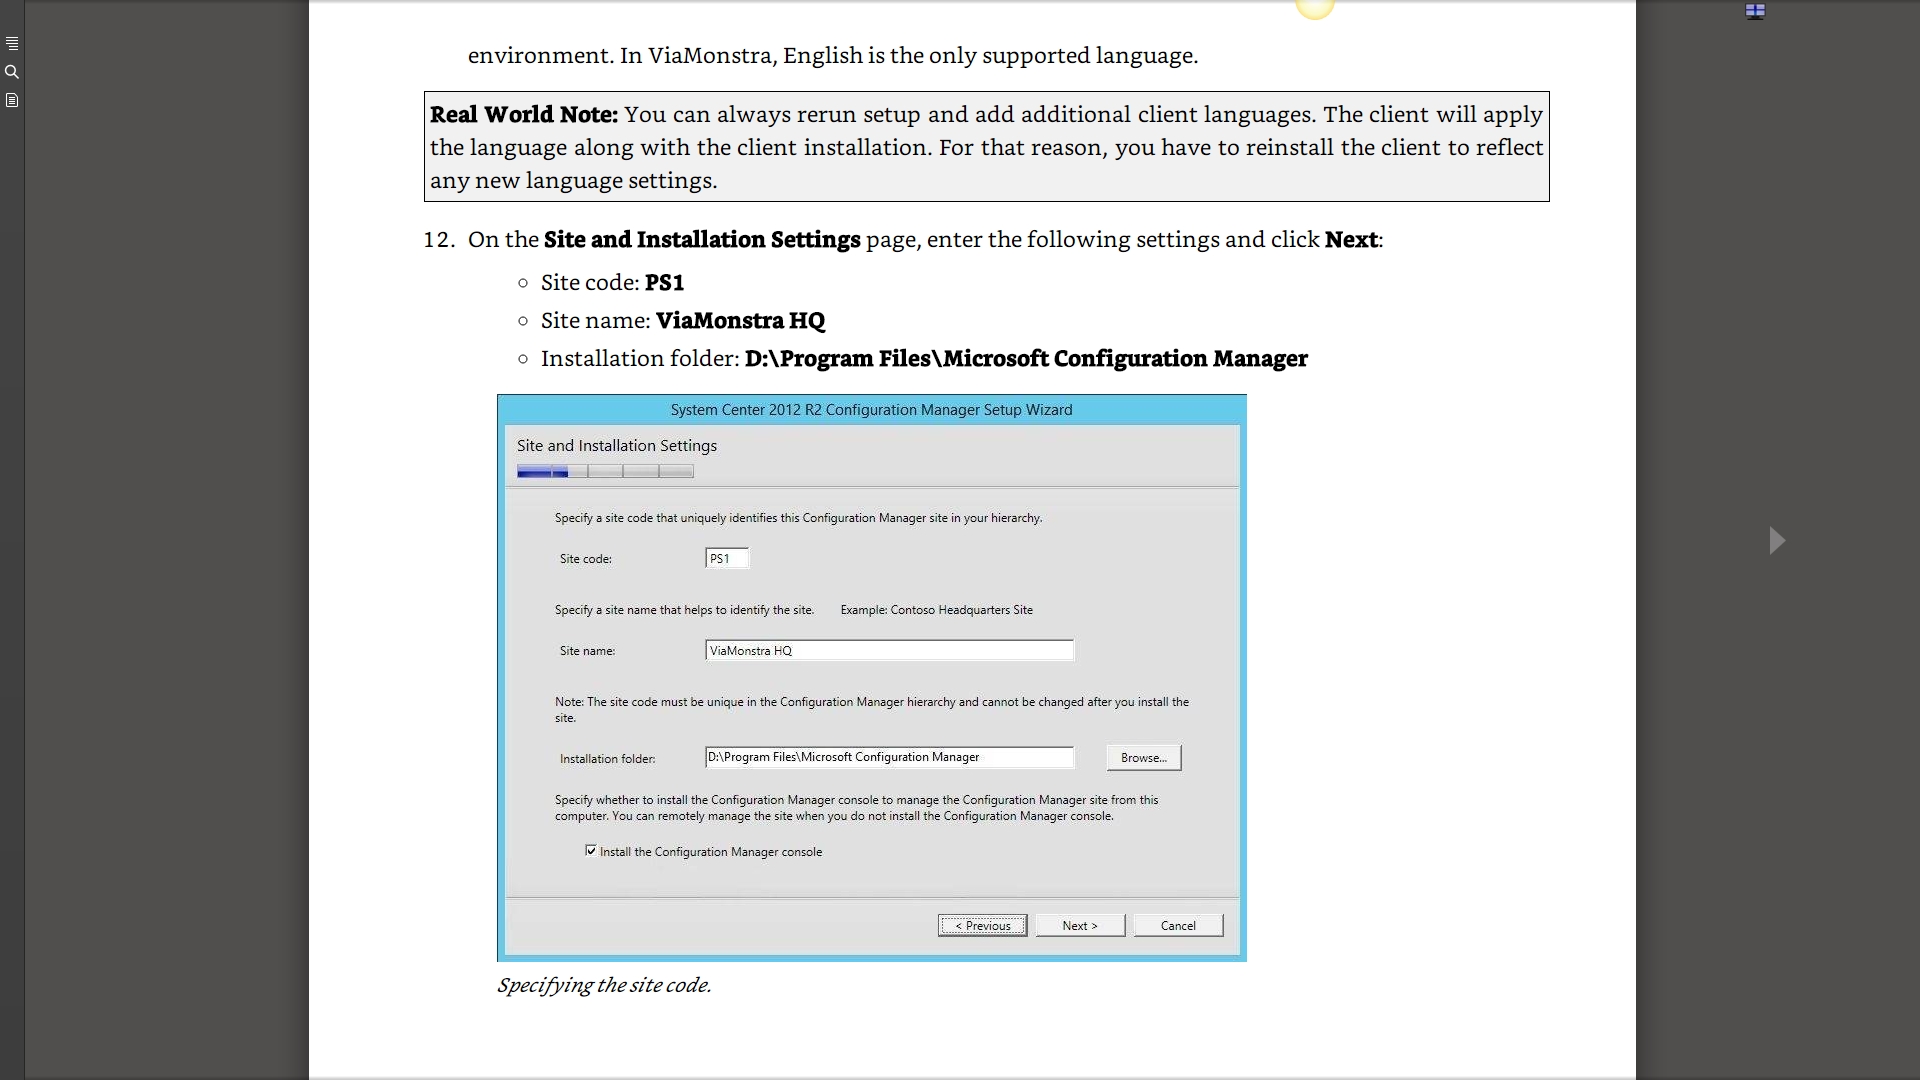This screenshot has height=1080, width=1920.
Task: Open the search panel in the sidebar
Action: (x=12, y=72)
